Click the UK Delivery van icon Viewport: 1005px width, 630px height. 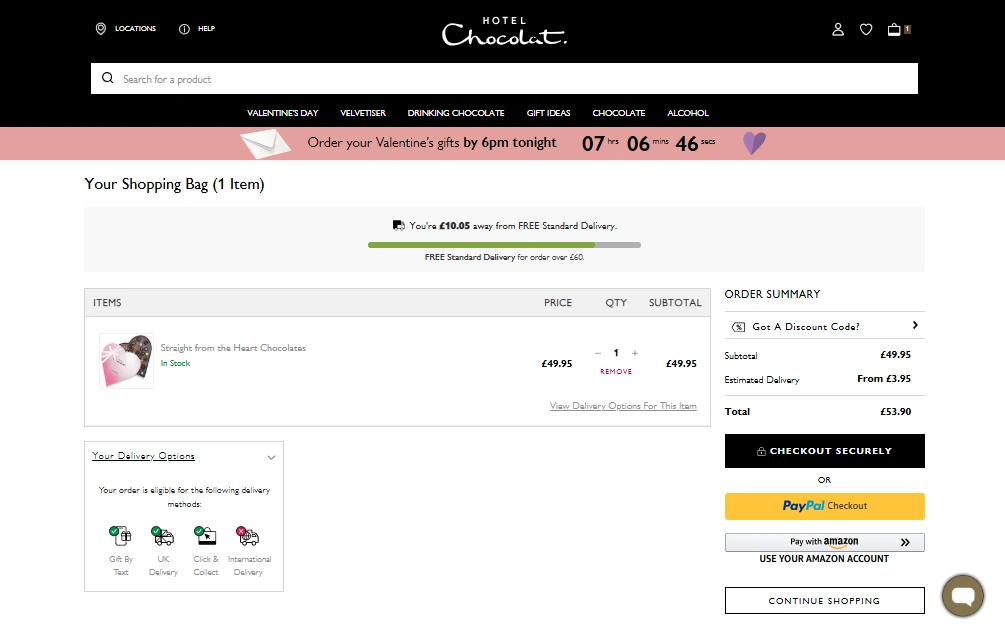tap(163, 537)
